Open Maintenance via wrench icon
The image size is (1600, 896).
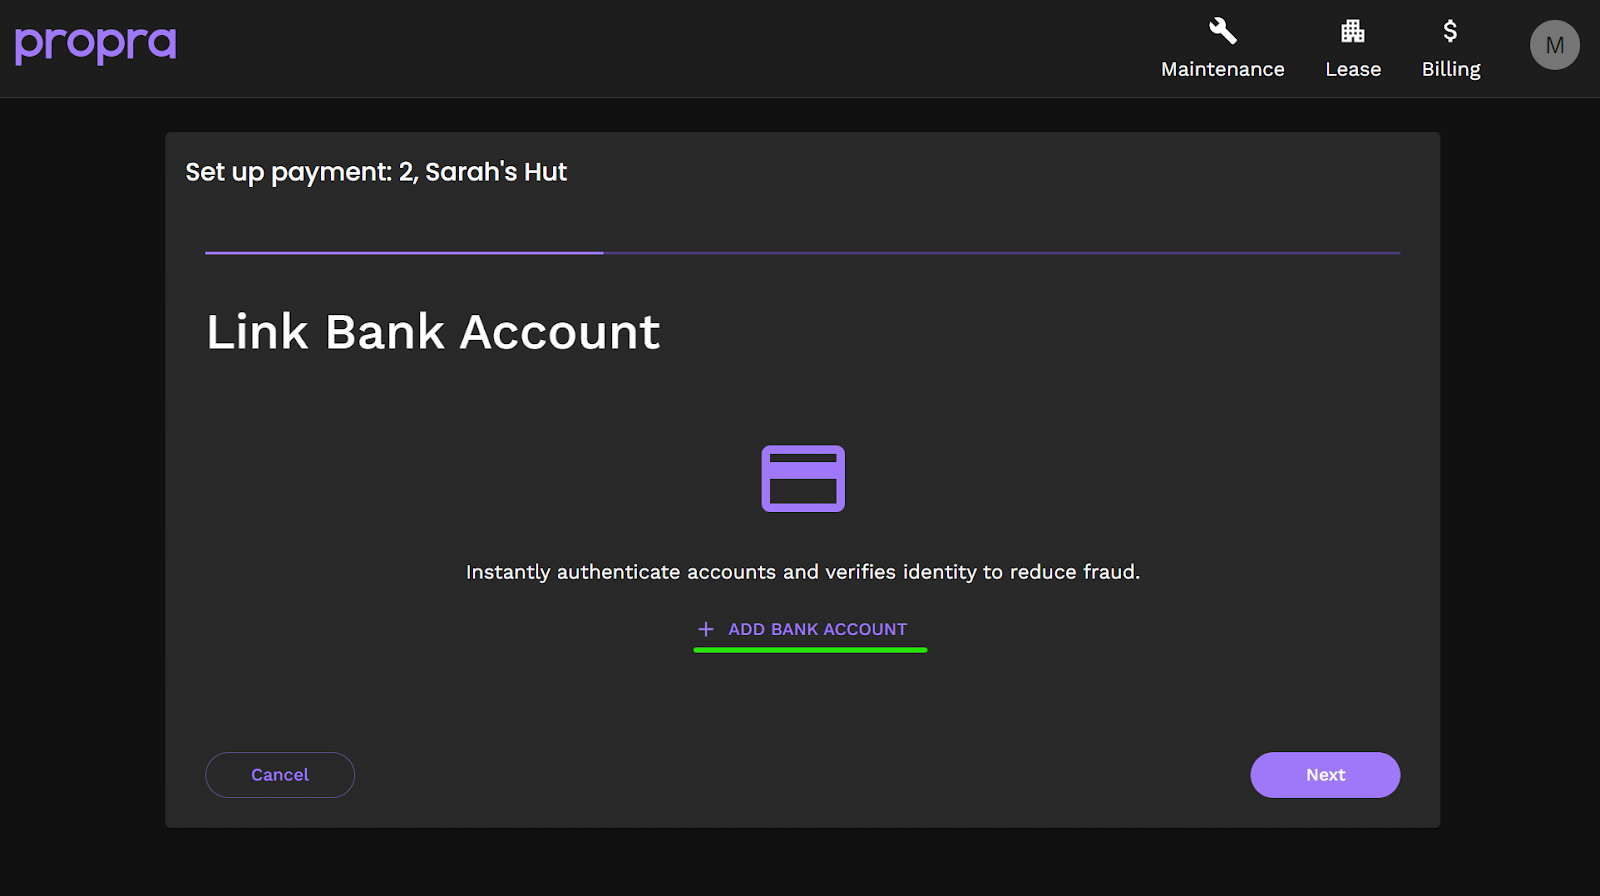coord(1222,31)
